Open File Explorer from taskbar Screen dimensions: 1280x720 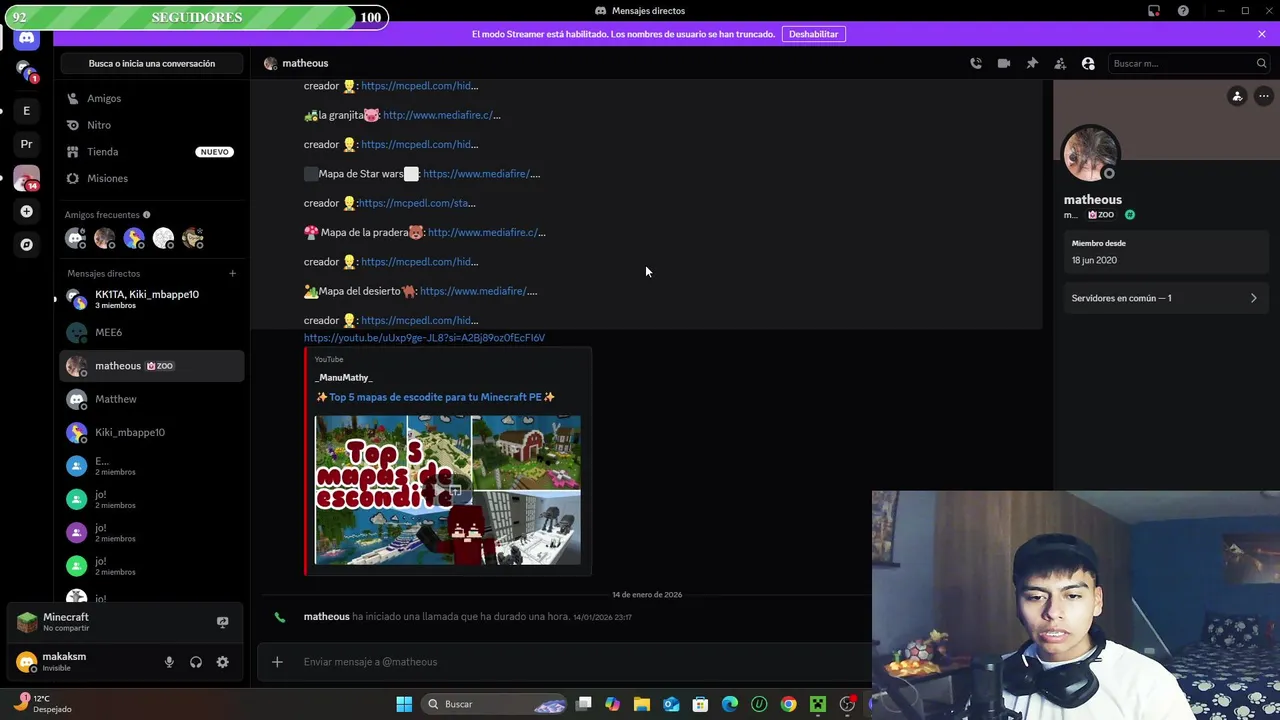click(x=642, y=704)
